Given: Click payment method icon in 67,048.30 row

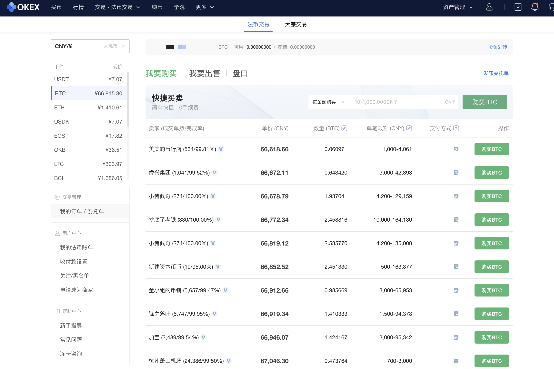Looking at the screenshot, I should pos(456,361).
